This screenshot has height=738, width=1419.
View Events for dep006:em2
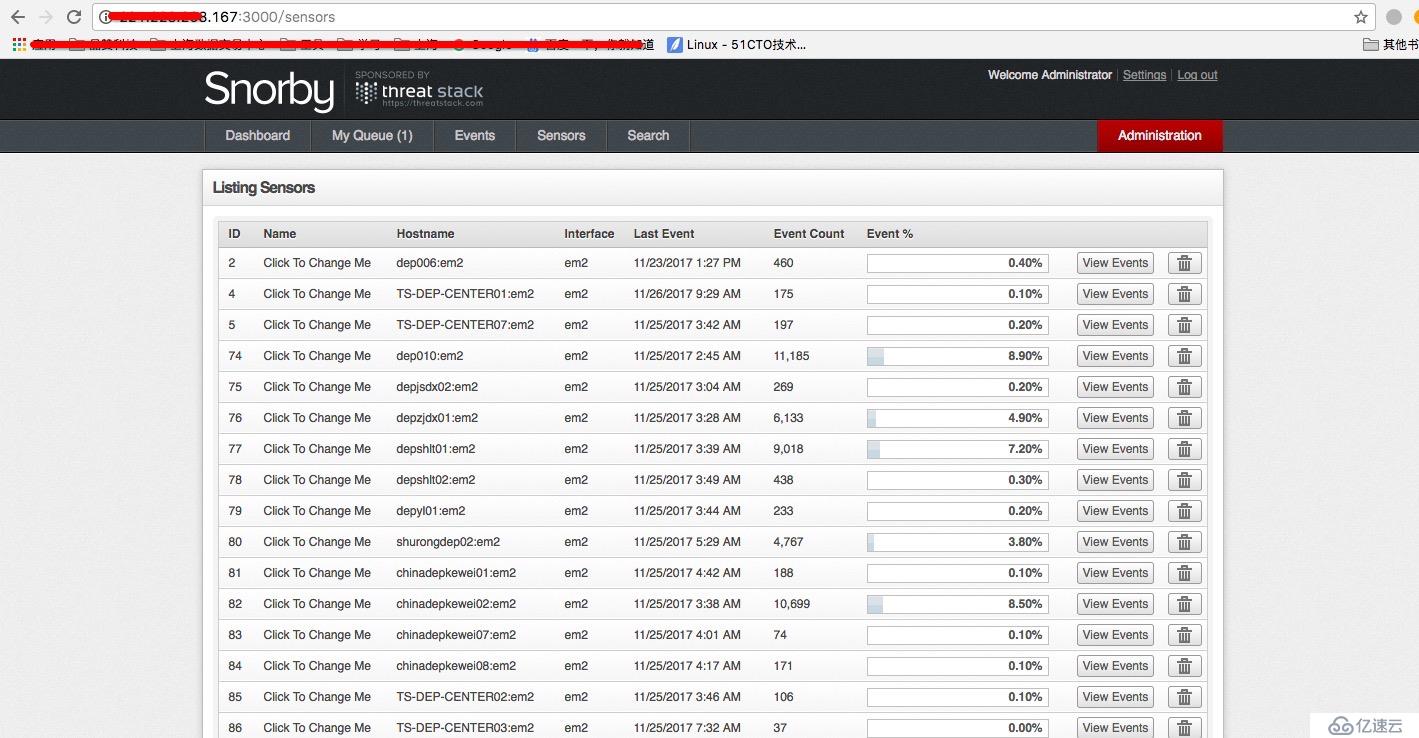coord(1115,263)
